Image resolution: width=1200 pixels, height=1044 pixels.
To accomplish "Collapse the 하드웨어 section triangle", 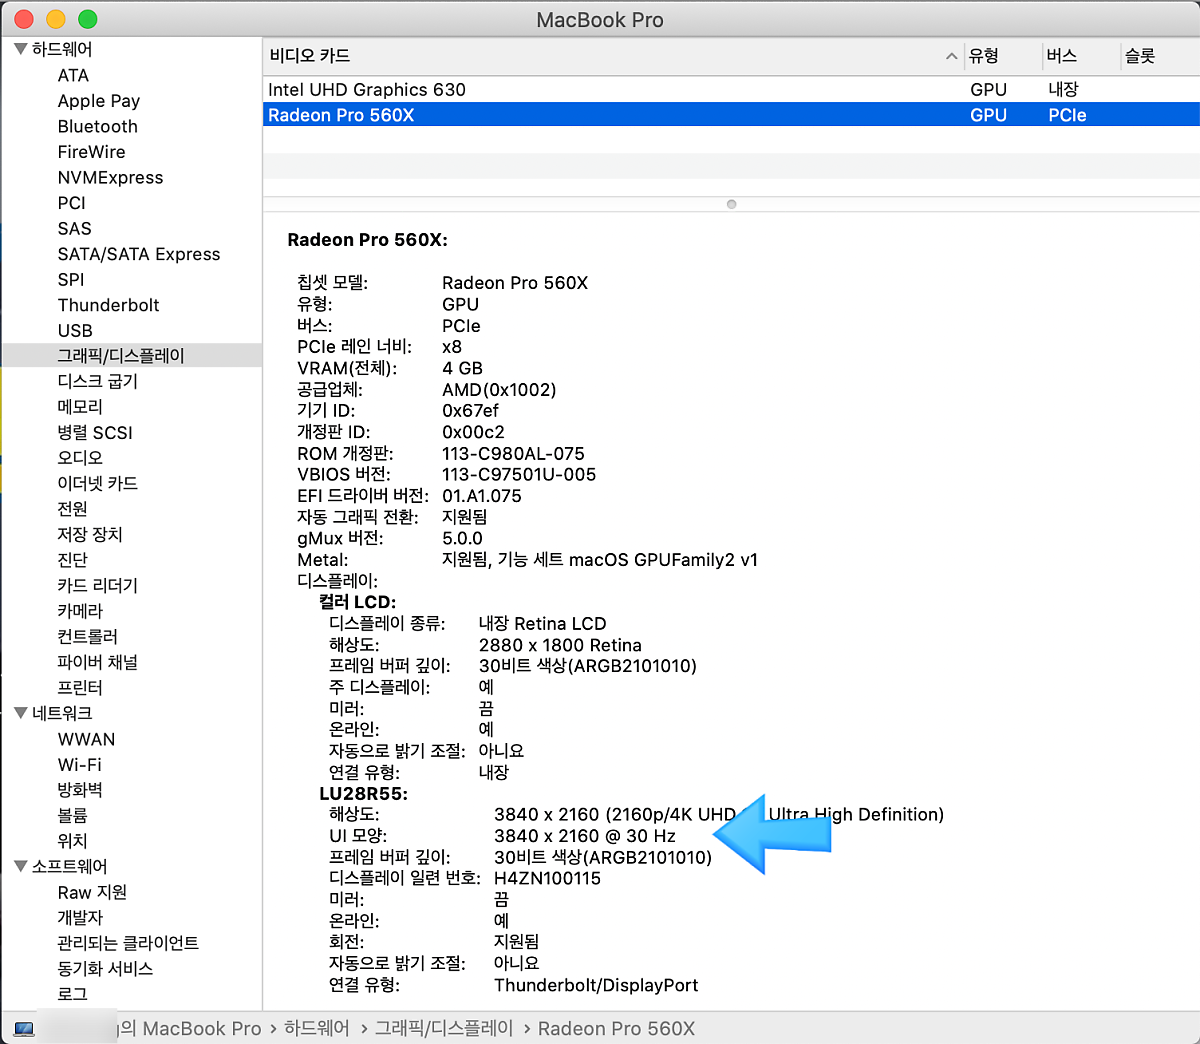I will 20,49.
